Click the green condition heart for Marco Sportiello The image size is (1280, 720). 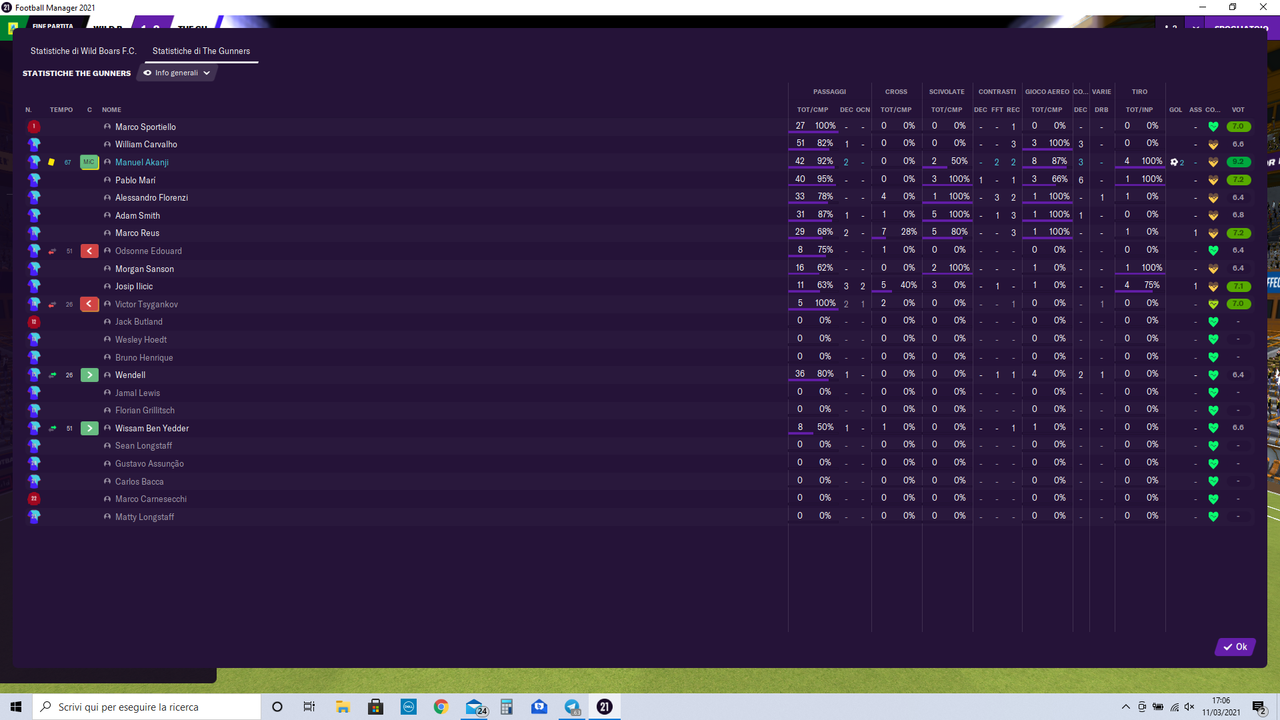pyautogui.click(x=1213, y=127)
